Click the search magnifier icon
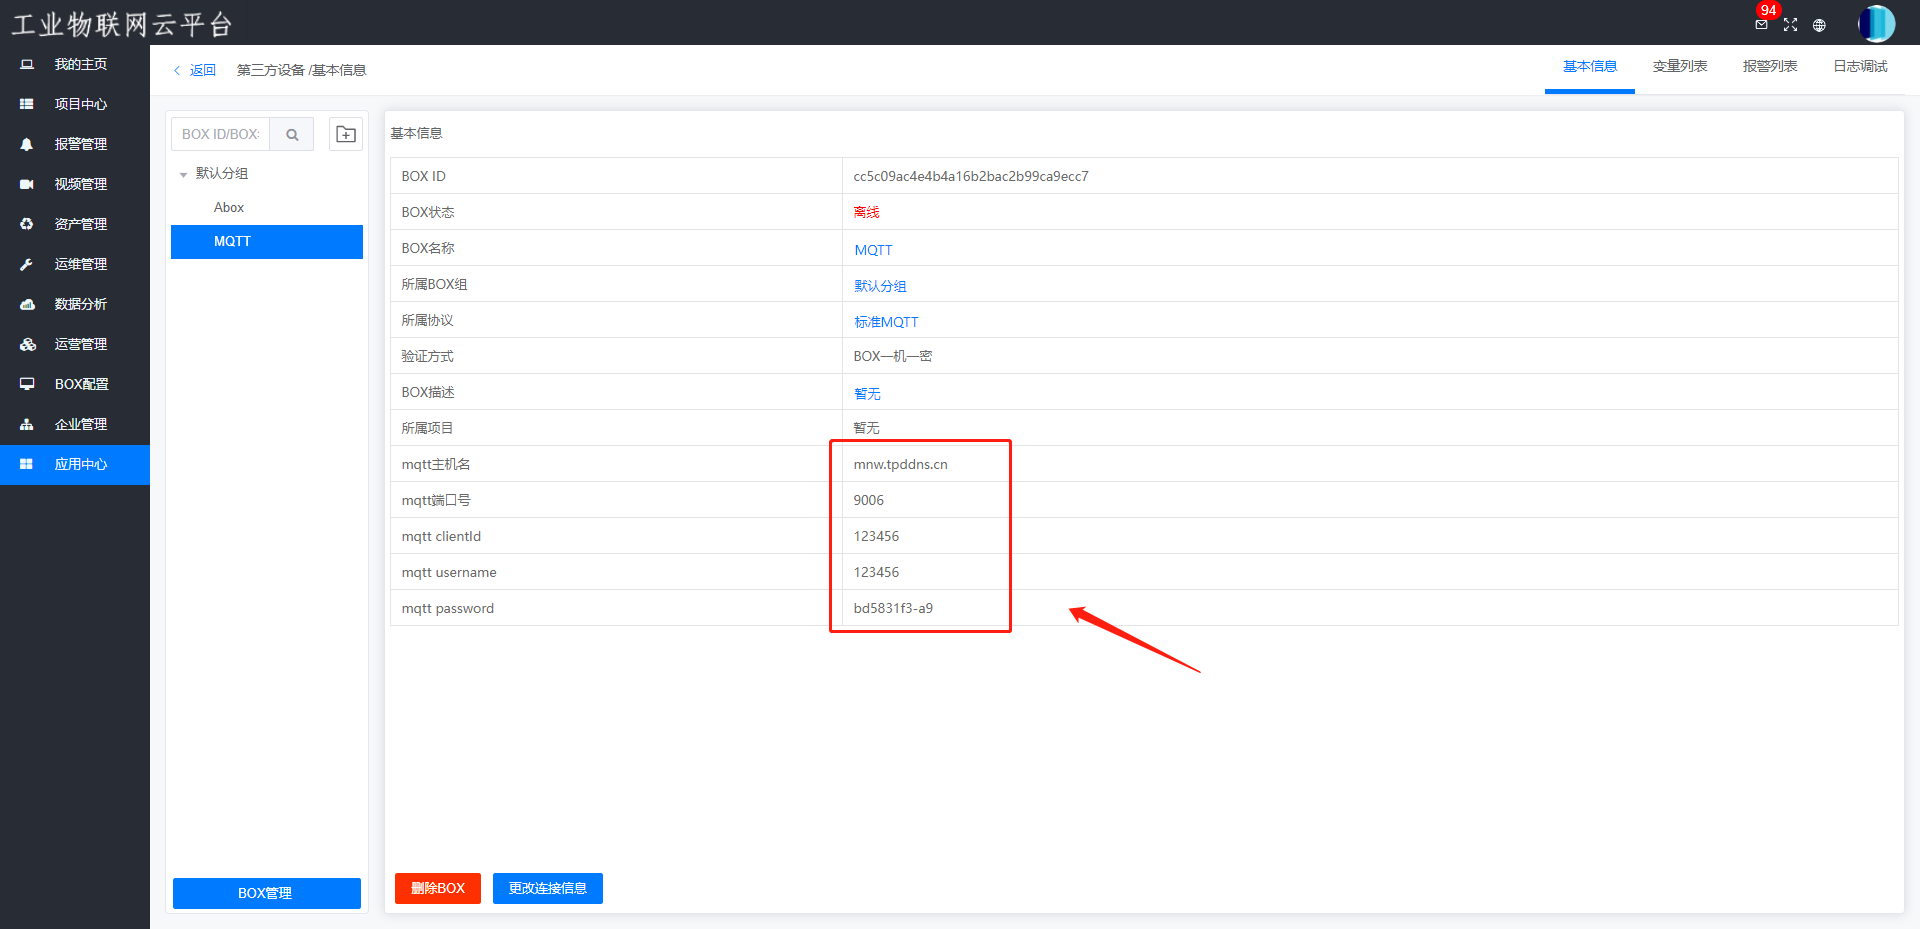 (x=292, y=134)
